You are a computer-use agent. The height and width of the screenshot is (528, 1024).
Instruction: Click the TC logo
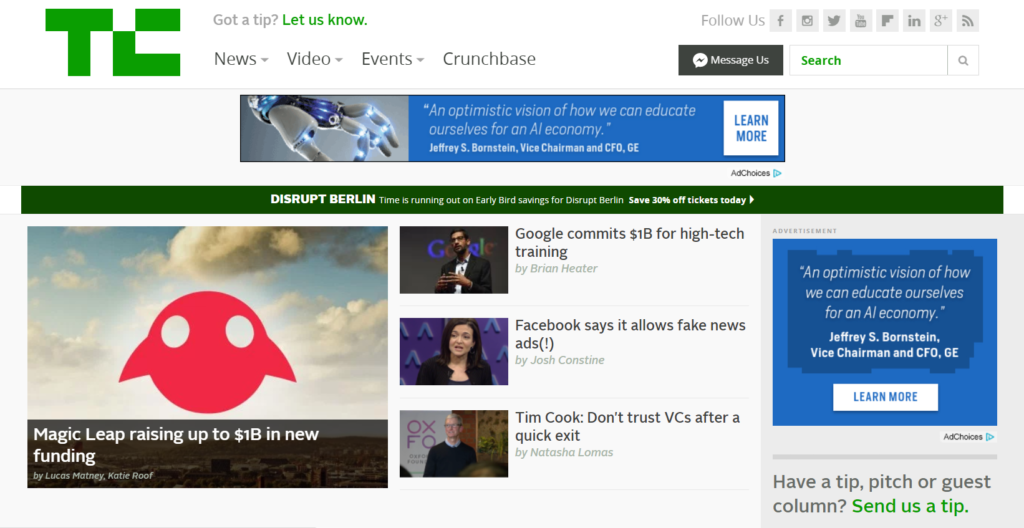coord(112,42)
